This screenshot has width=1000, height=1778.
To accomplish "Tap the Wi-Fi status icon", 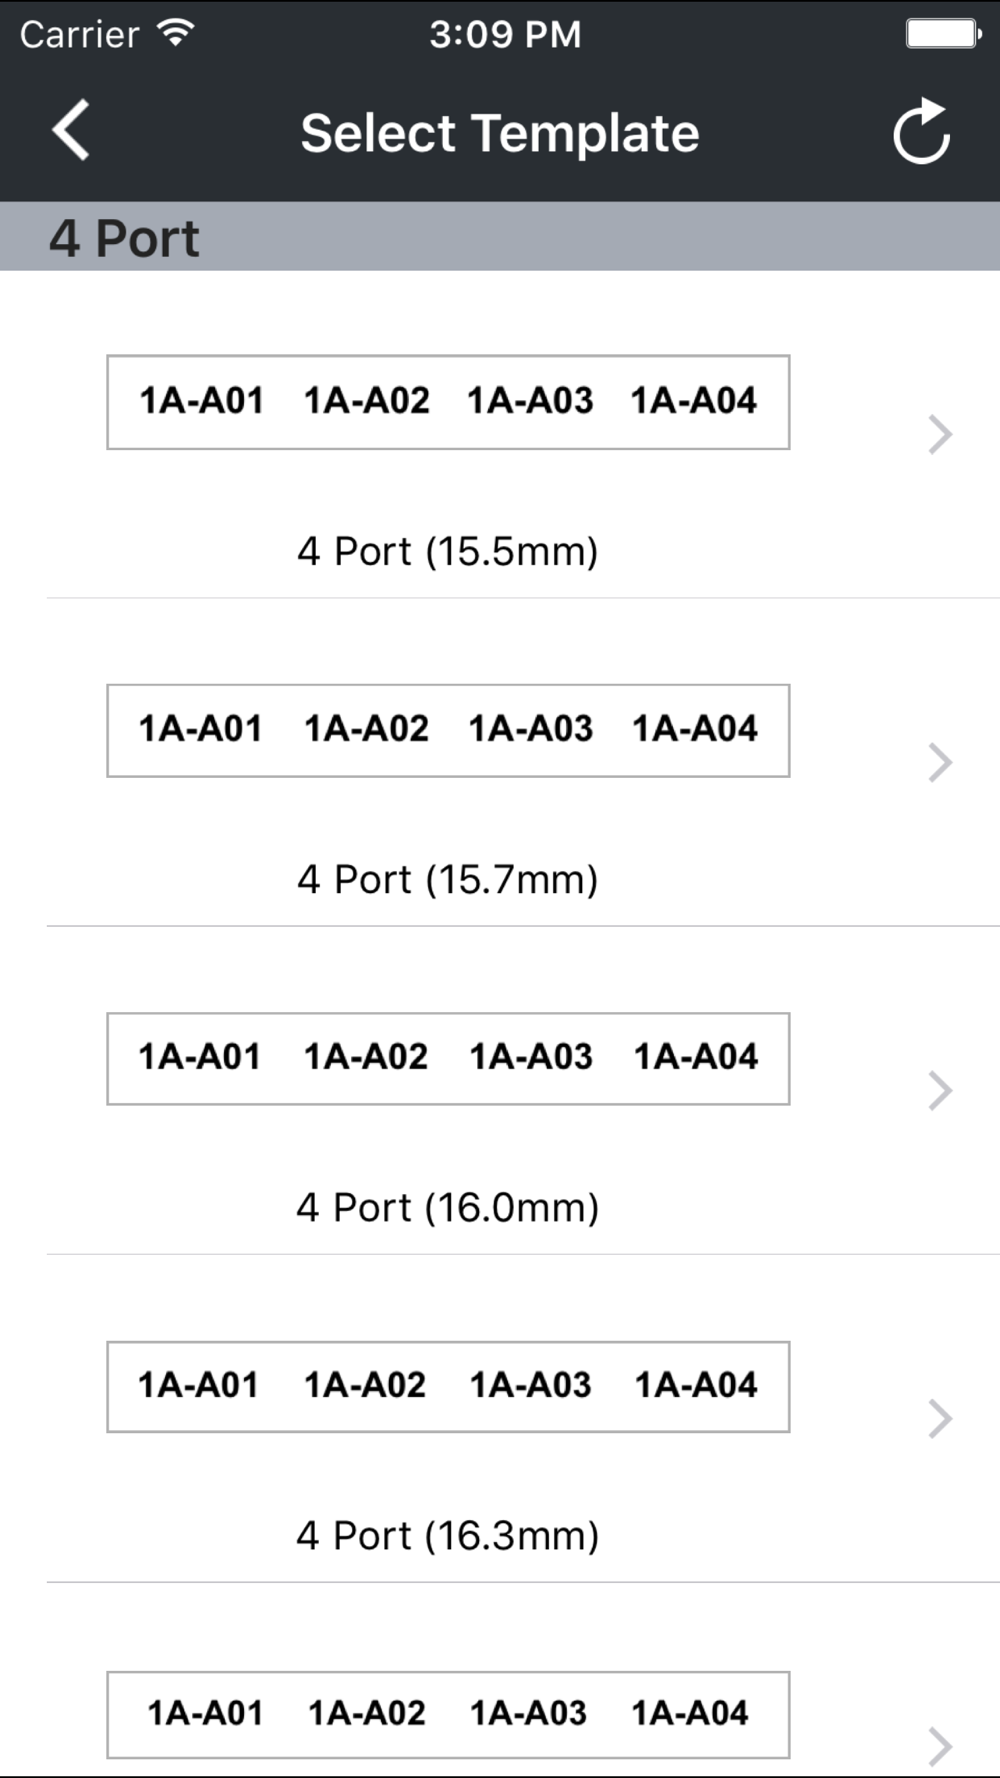I will pos(176,34).
